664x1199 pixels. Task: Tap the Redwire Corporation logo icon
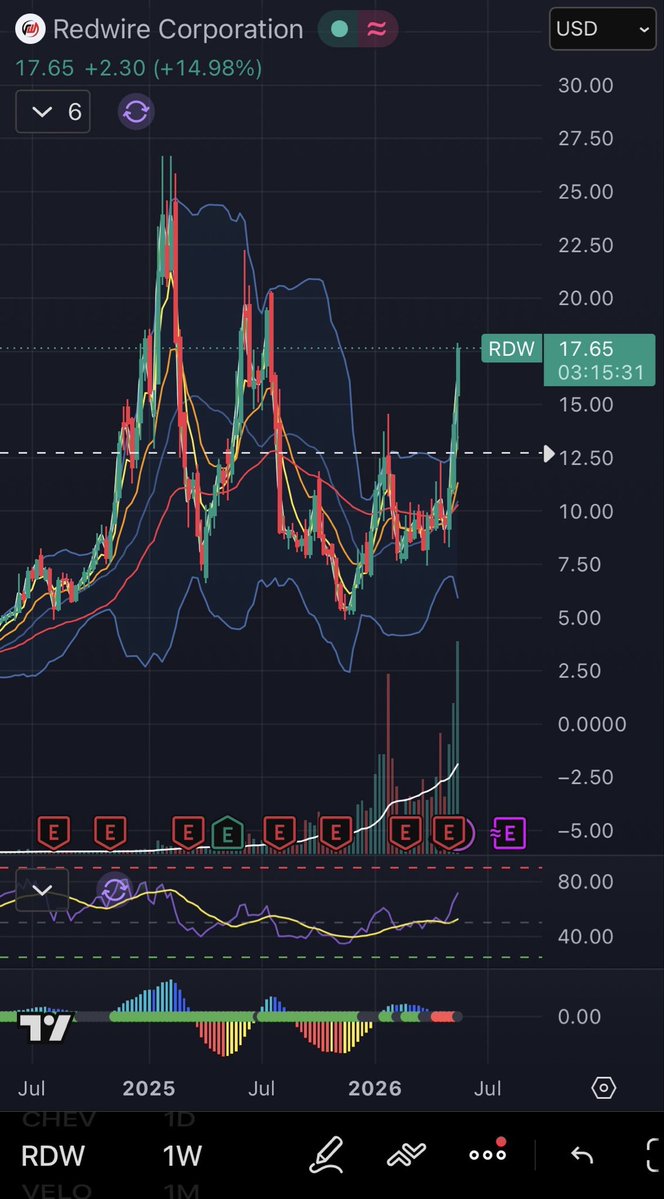point(31,30)
